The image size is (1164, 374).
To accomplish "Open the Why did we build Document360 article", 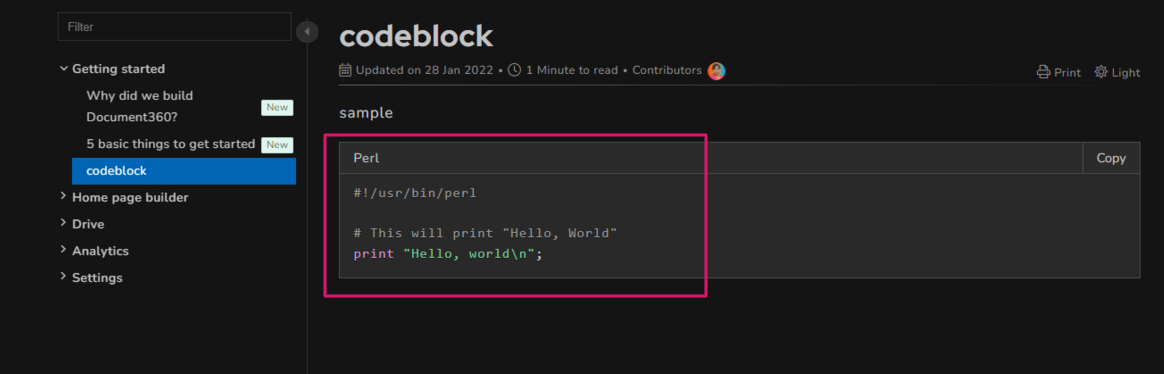I will pyautogui.click(x=140, y=106).
